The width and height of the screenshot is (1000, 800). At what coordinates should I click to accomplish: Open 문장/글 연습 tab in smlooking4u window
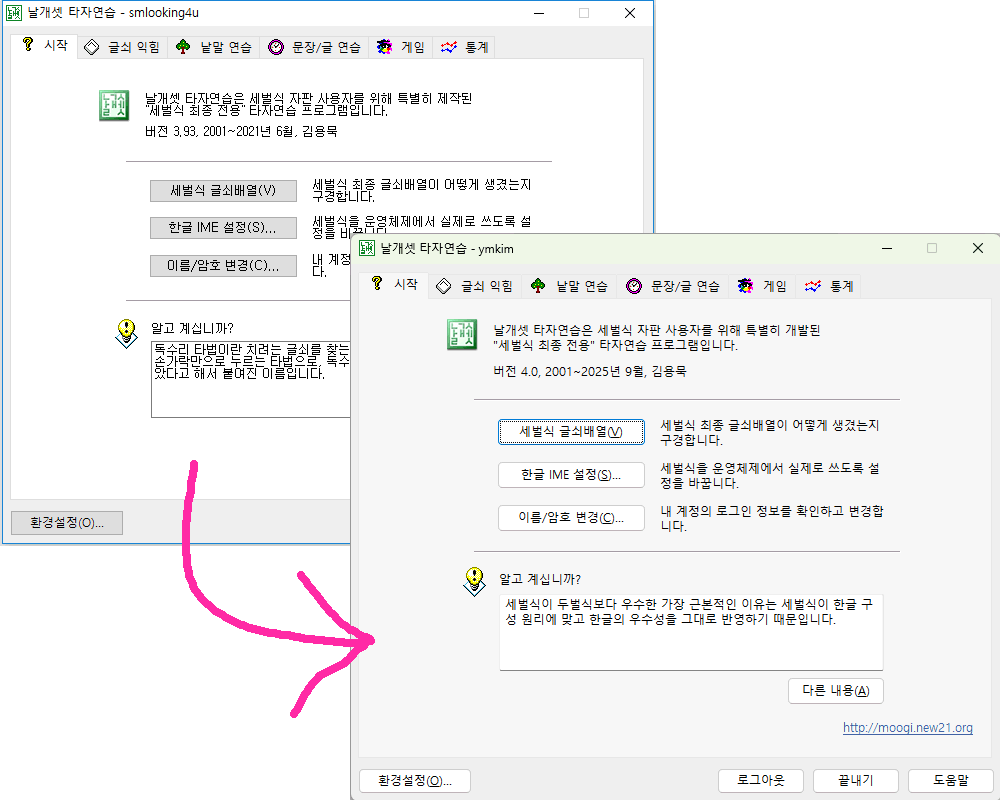click(314, 47)
